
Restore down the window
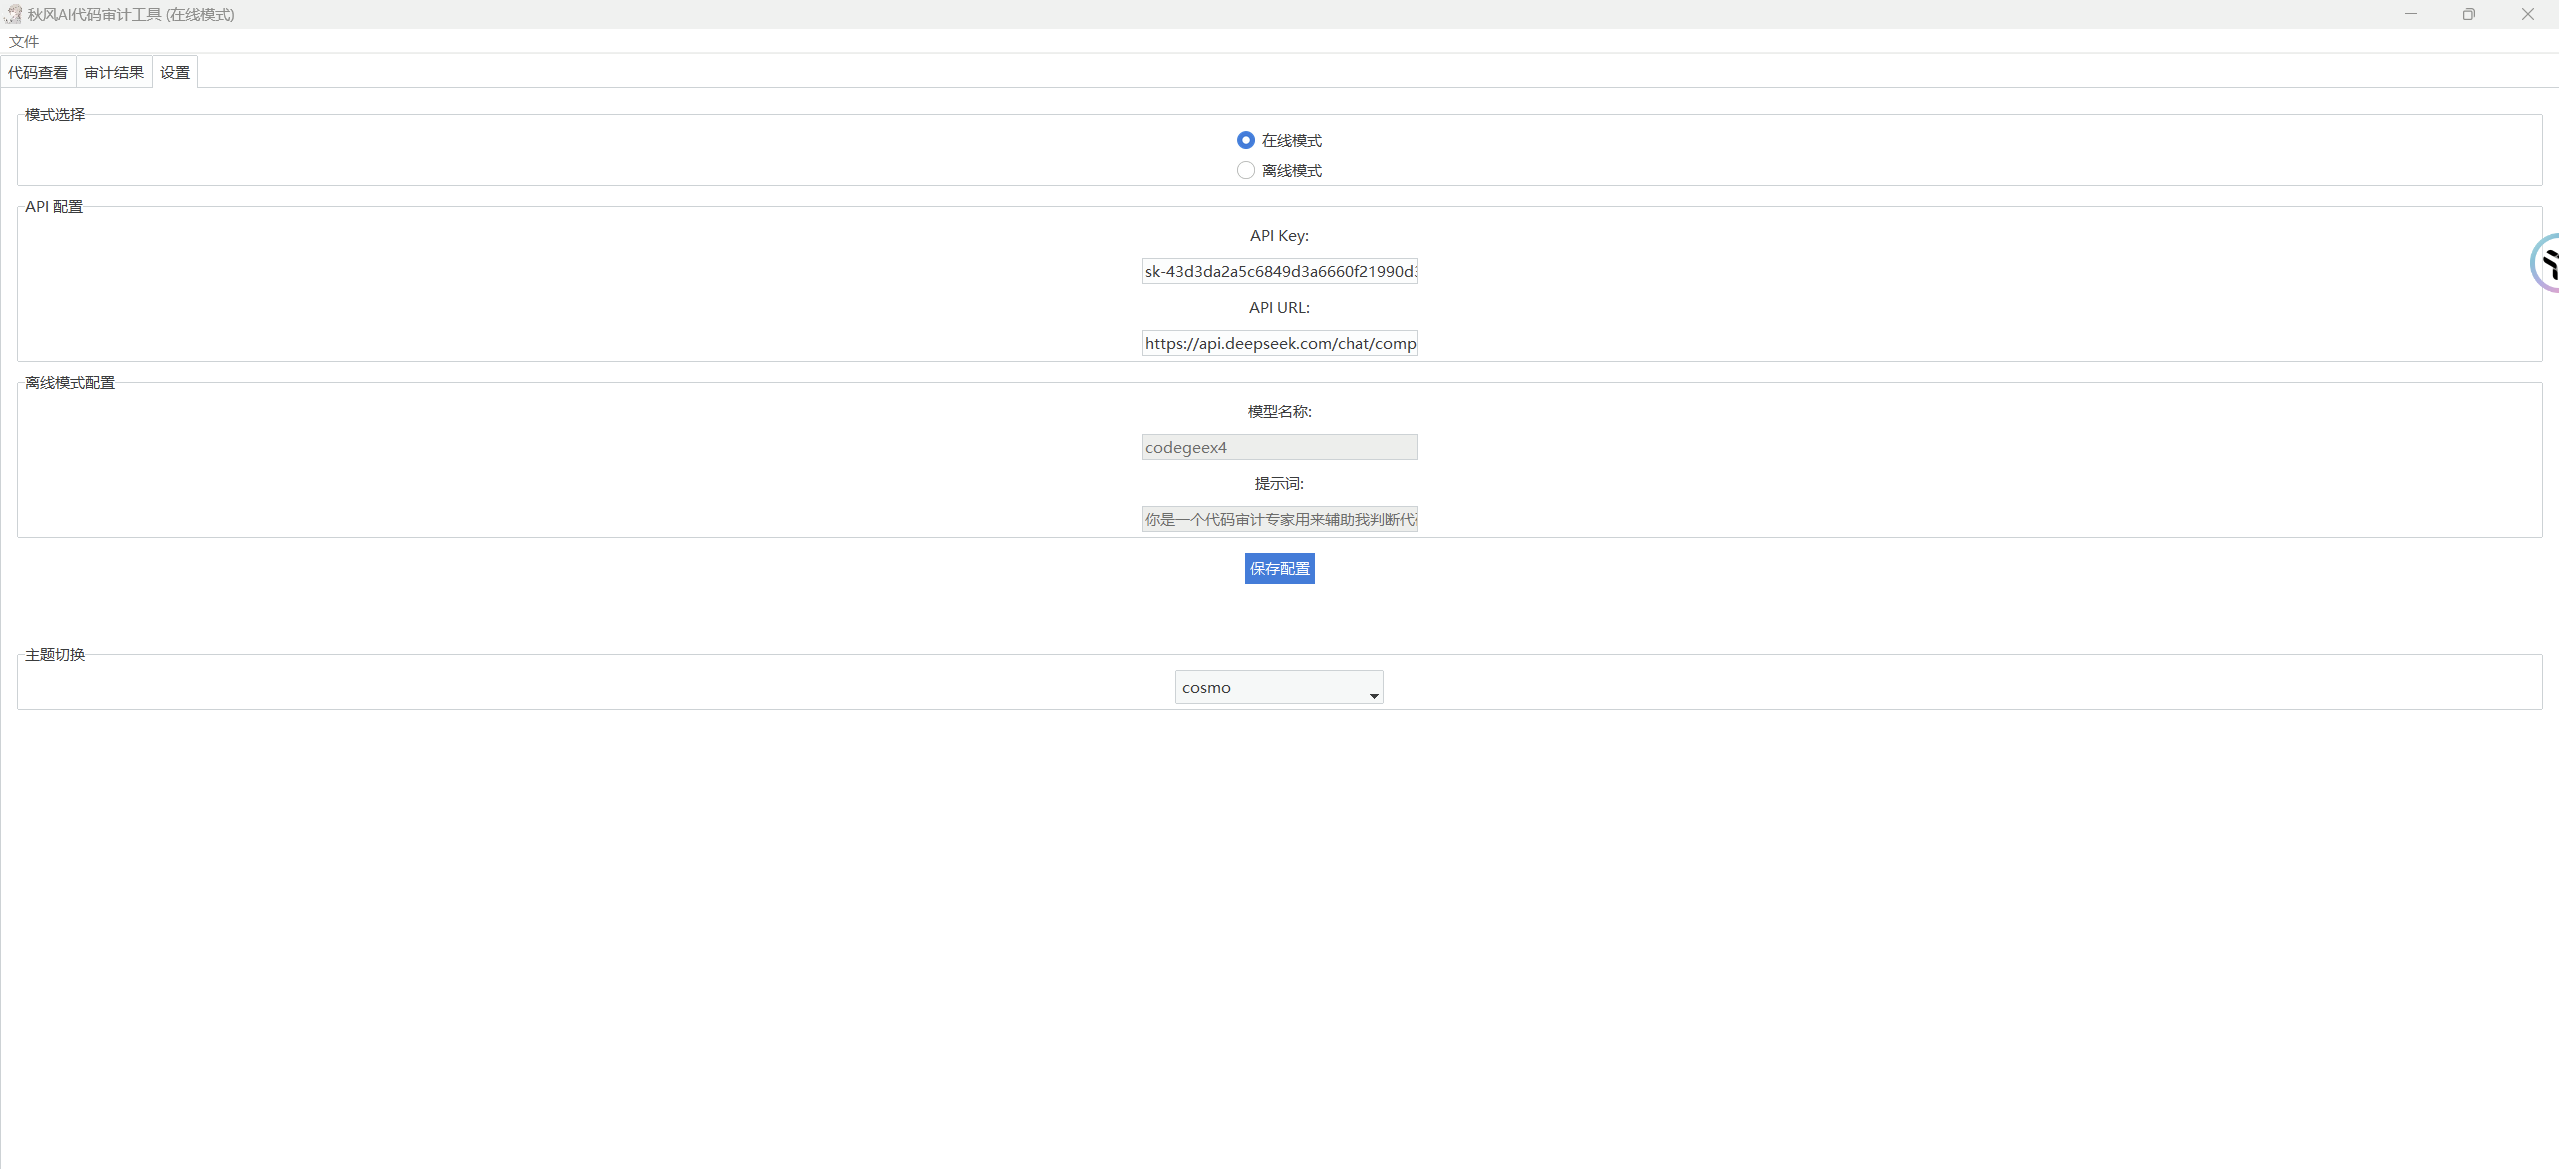point(2469,14)
